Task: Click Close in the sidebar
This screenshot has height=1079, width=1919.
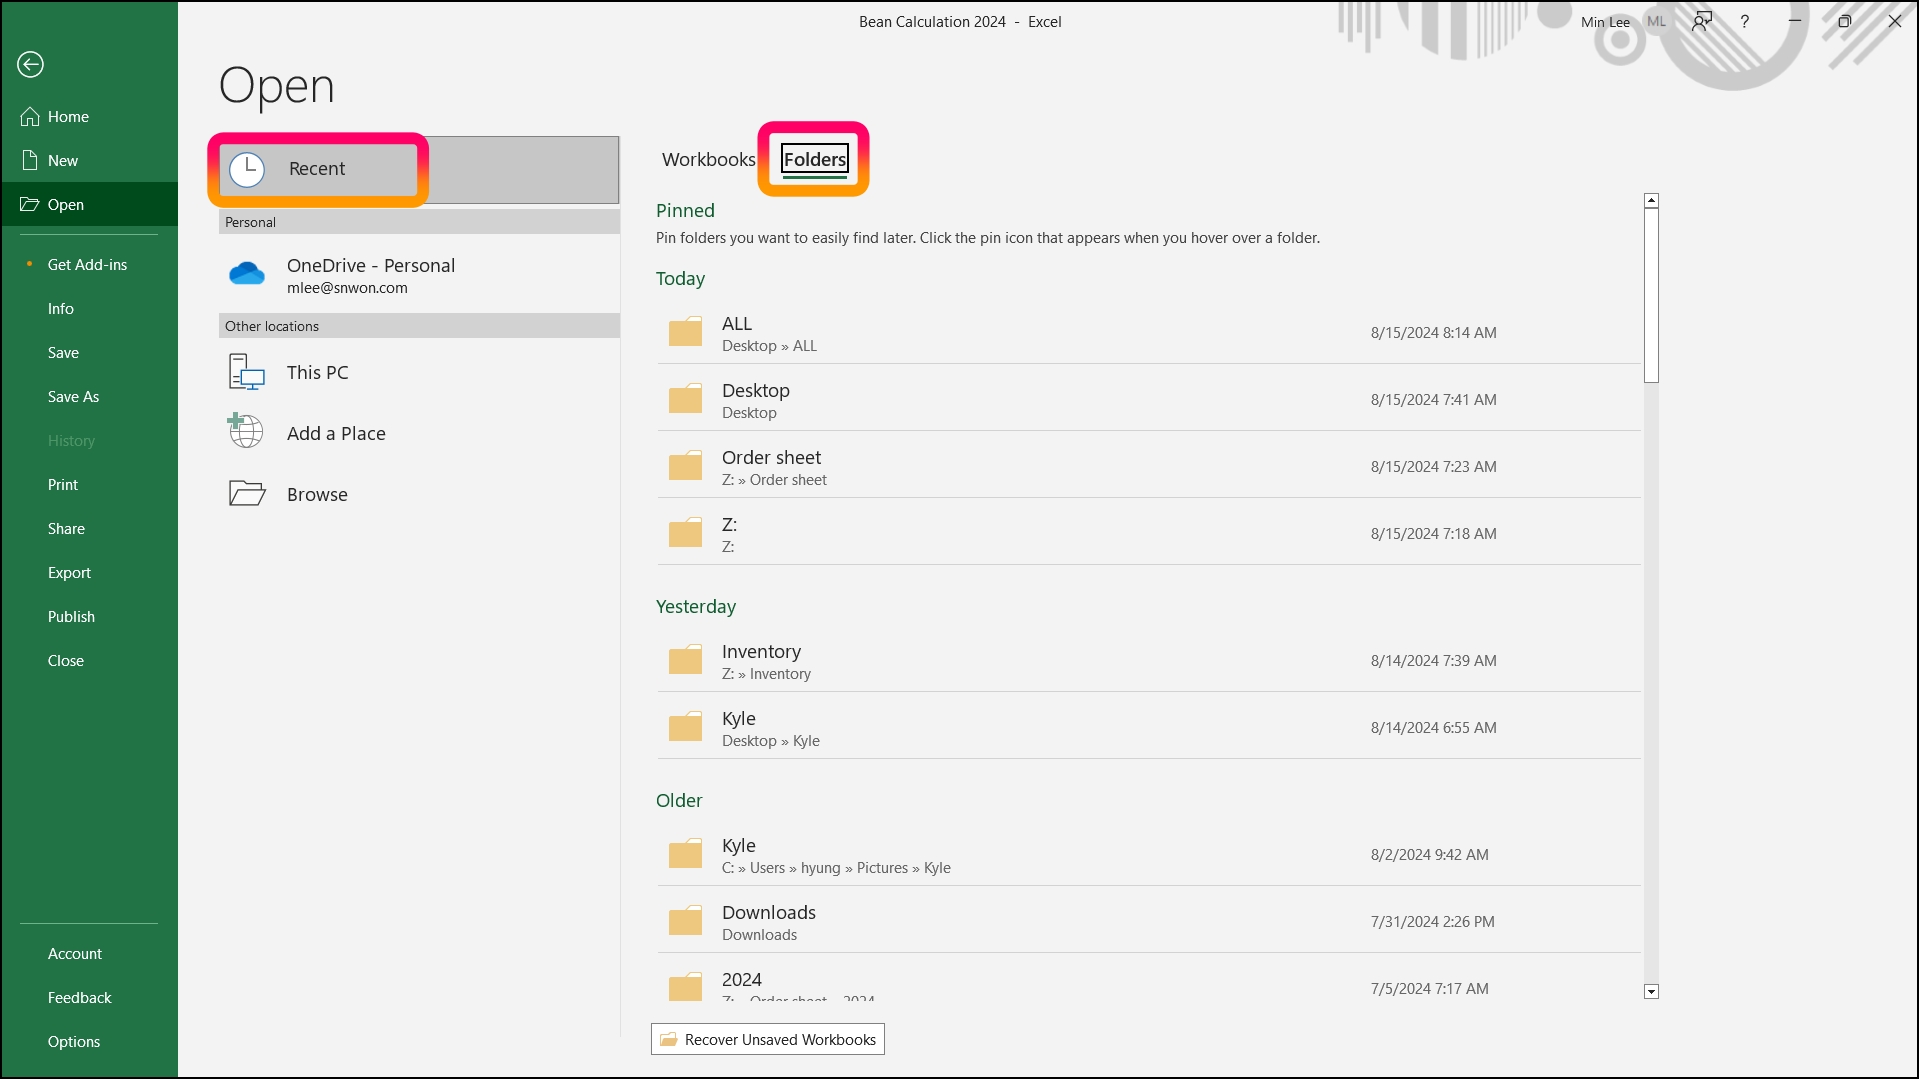Action: tap(90, 661)
